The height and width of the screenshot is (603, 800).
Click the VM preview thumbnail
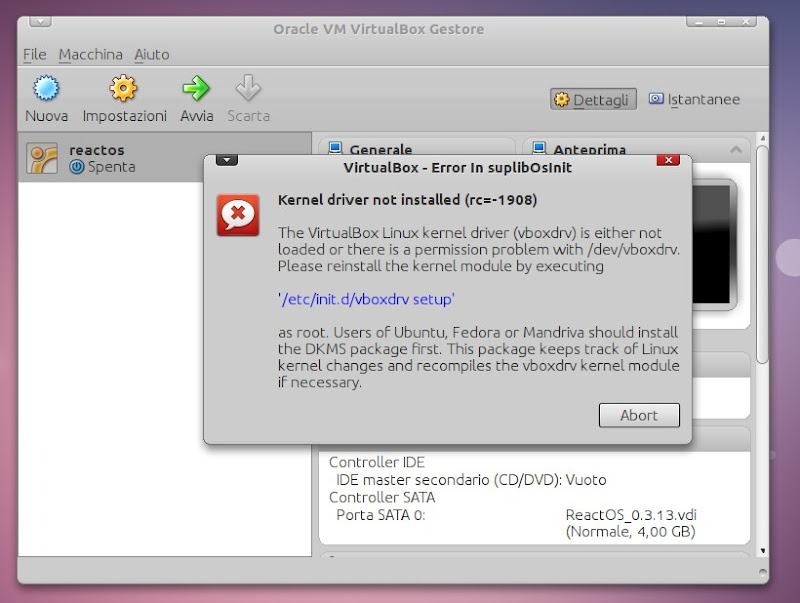[x=713, y=244]
